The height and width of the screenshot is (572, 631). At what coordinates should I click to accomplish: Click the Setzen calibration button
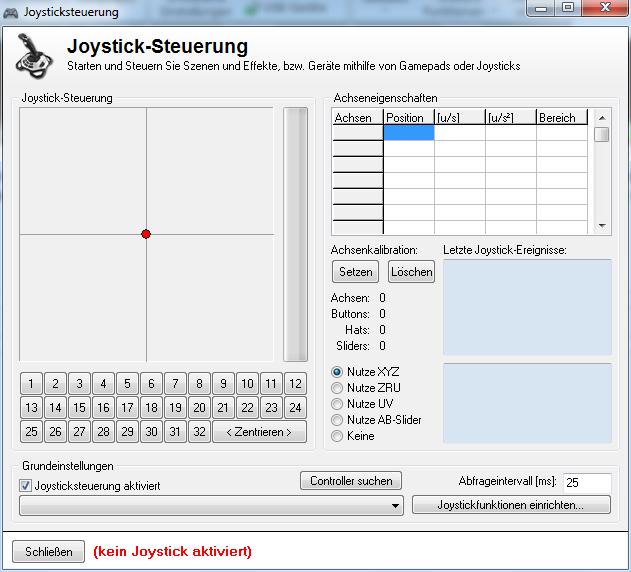pos(355,272)
